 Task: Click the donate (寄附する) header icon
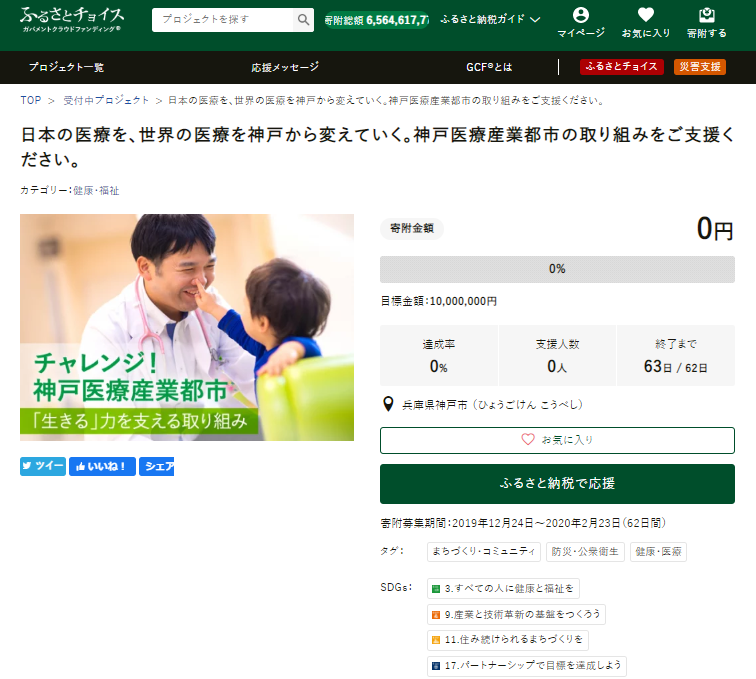707,23
